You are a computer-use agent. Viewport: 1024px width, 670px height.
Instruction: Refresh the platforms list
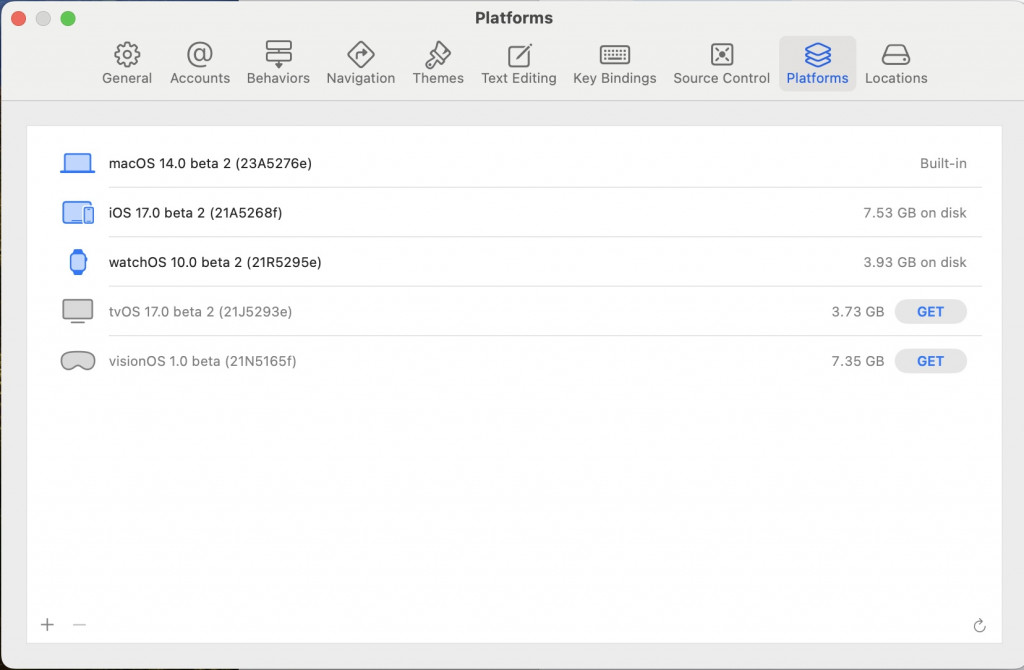pos(979,626)
